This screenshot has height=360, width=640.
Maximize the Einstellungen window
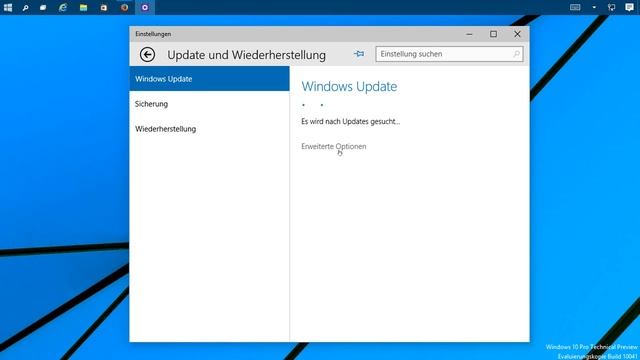493,34
